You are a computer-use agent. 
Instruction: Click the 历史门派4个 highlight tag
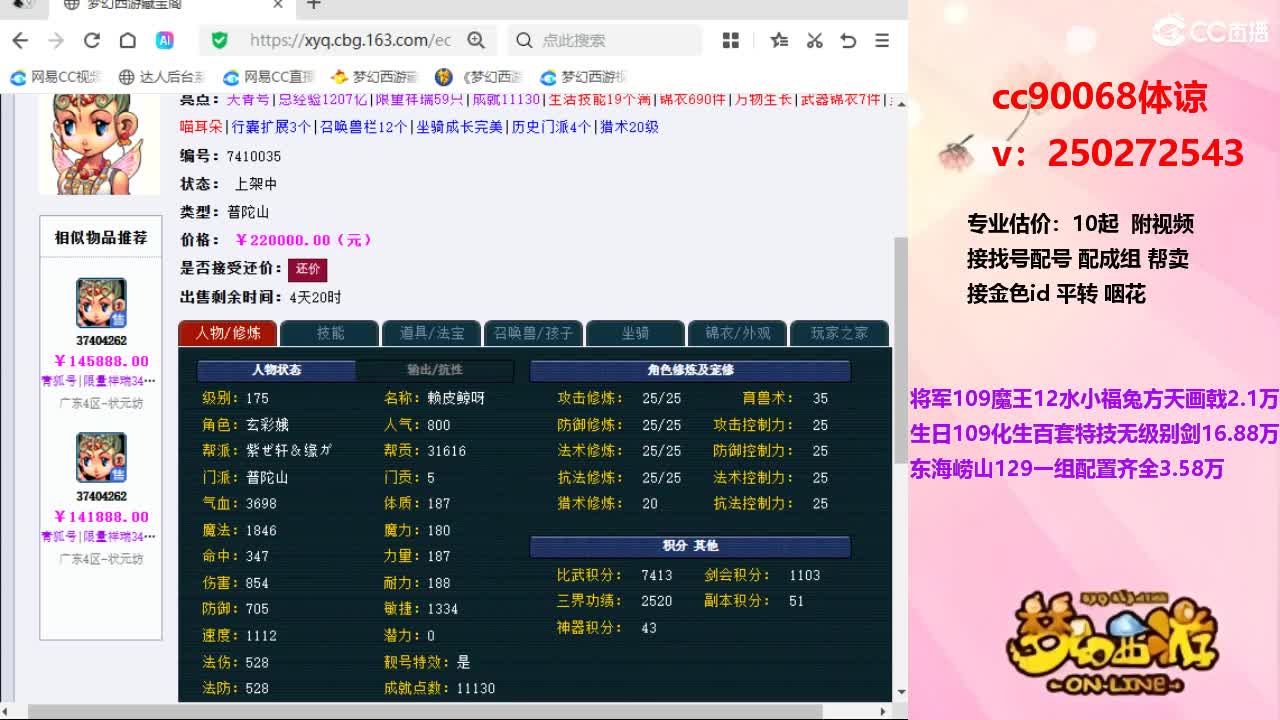click(551, 127)
